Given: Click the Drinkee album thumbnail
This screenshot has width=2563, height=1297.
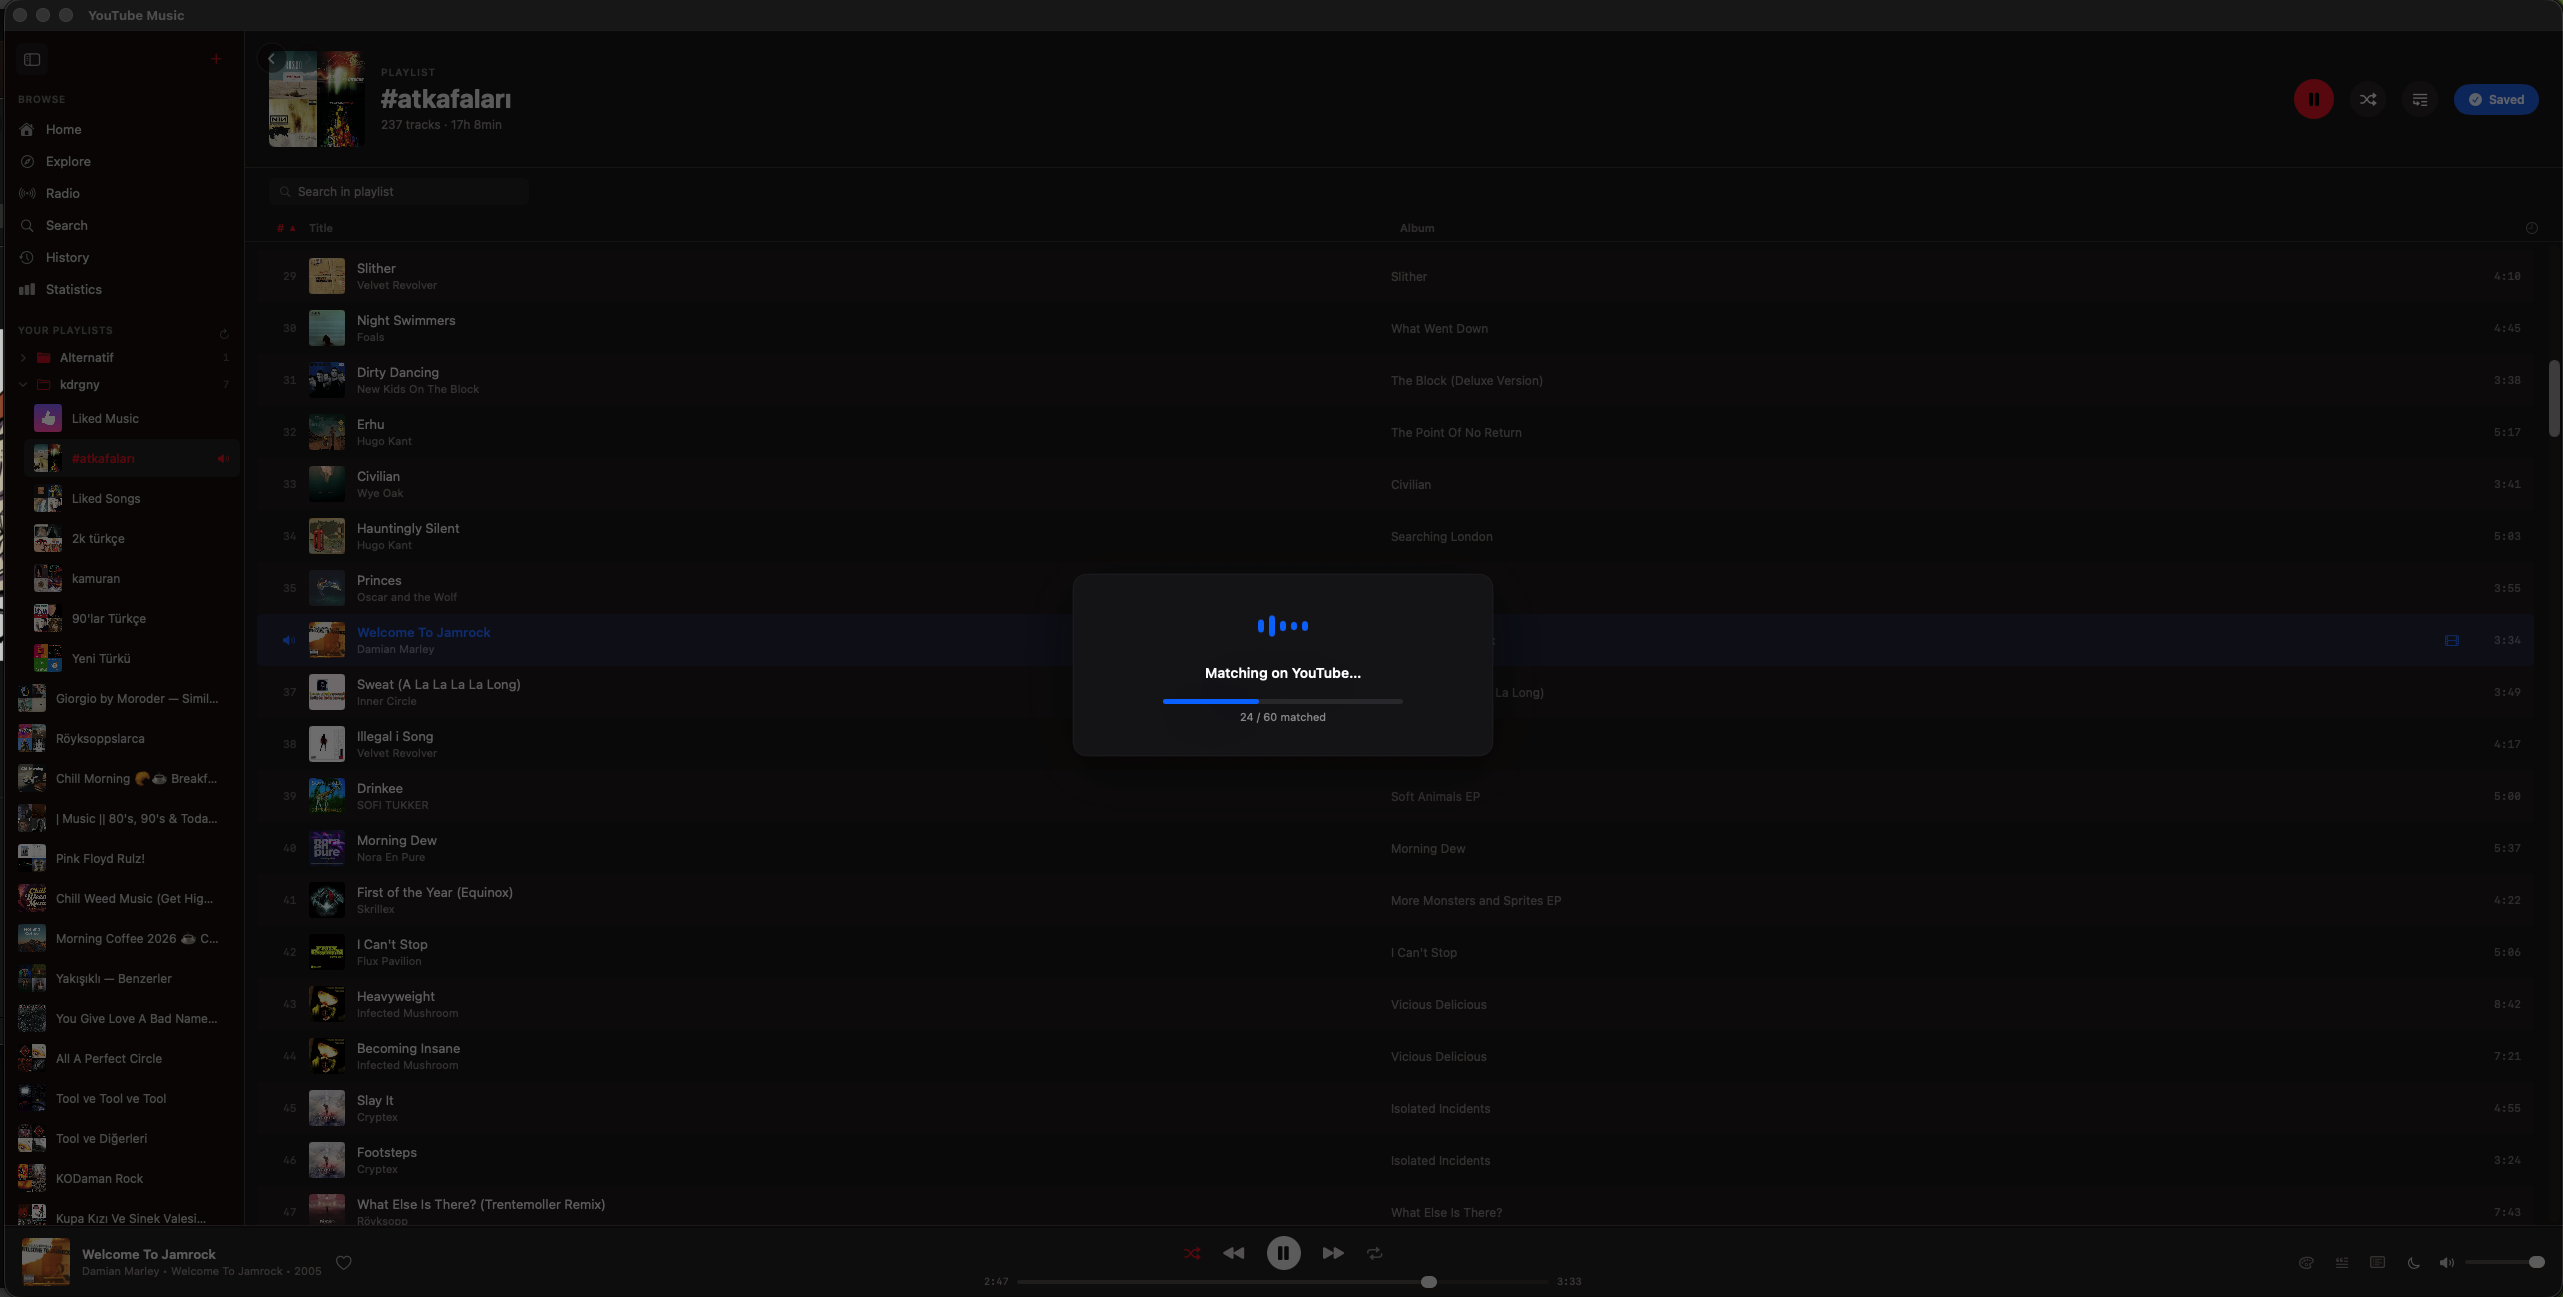Looking at the screenshot, I should 326,796.
